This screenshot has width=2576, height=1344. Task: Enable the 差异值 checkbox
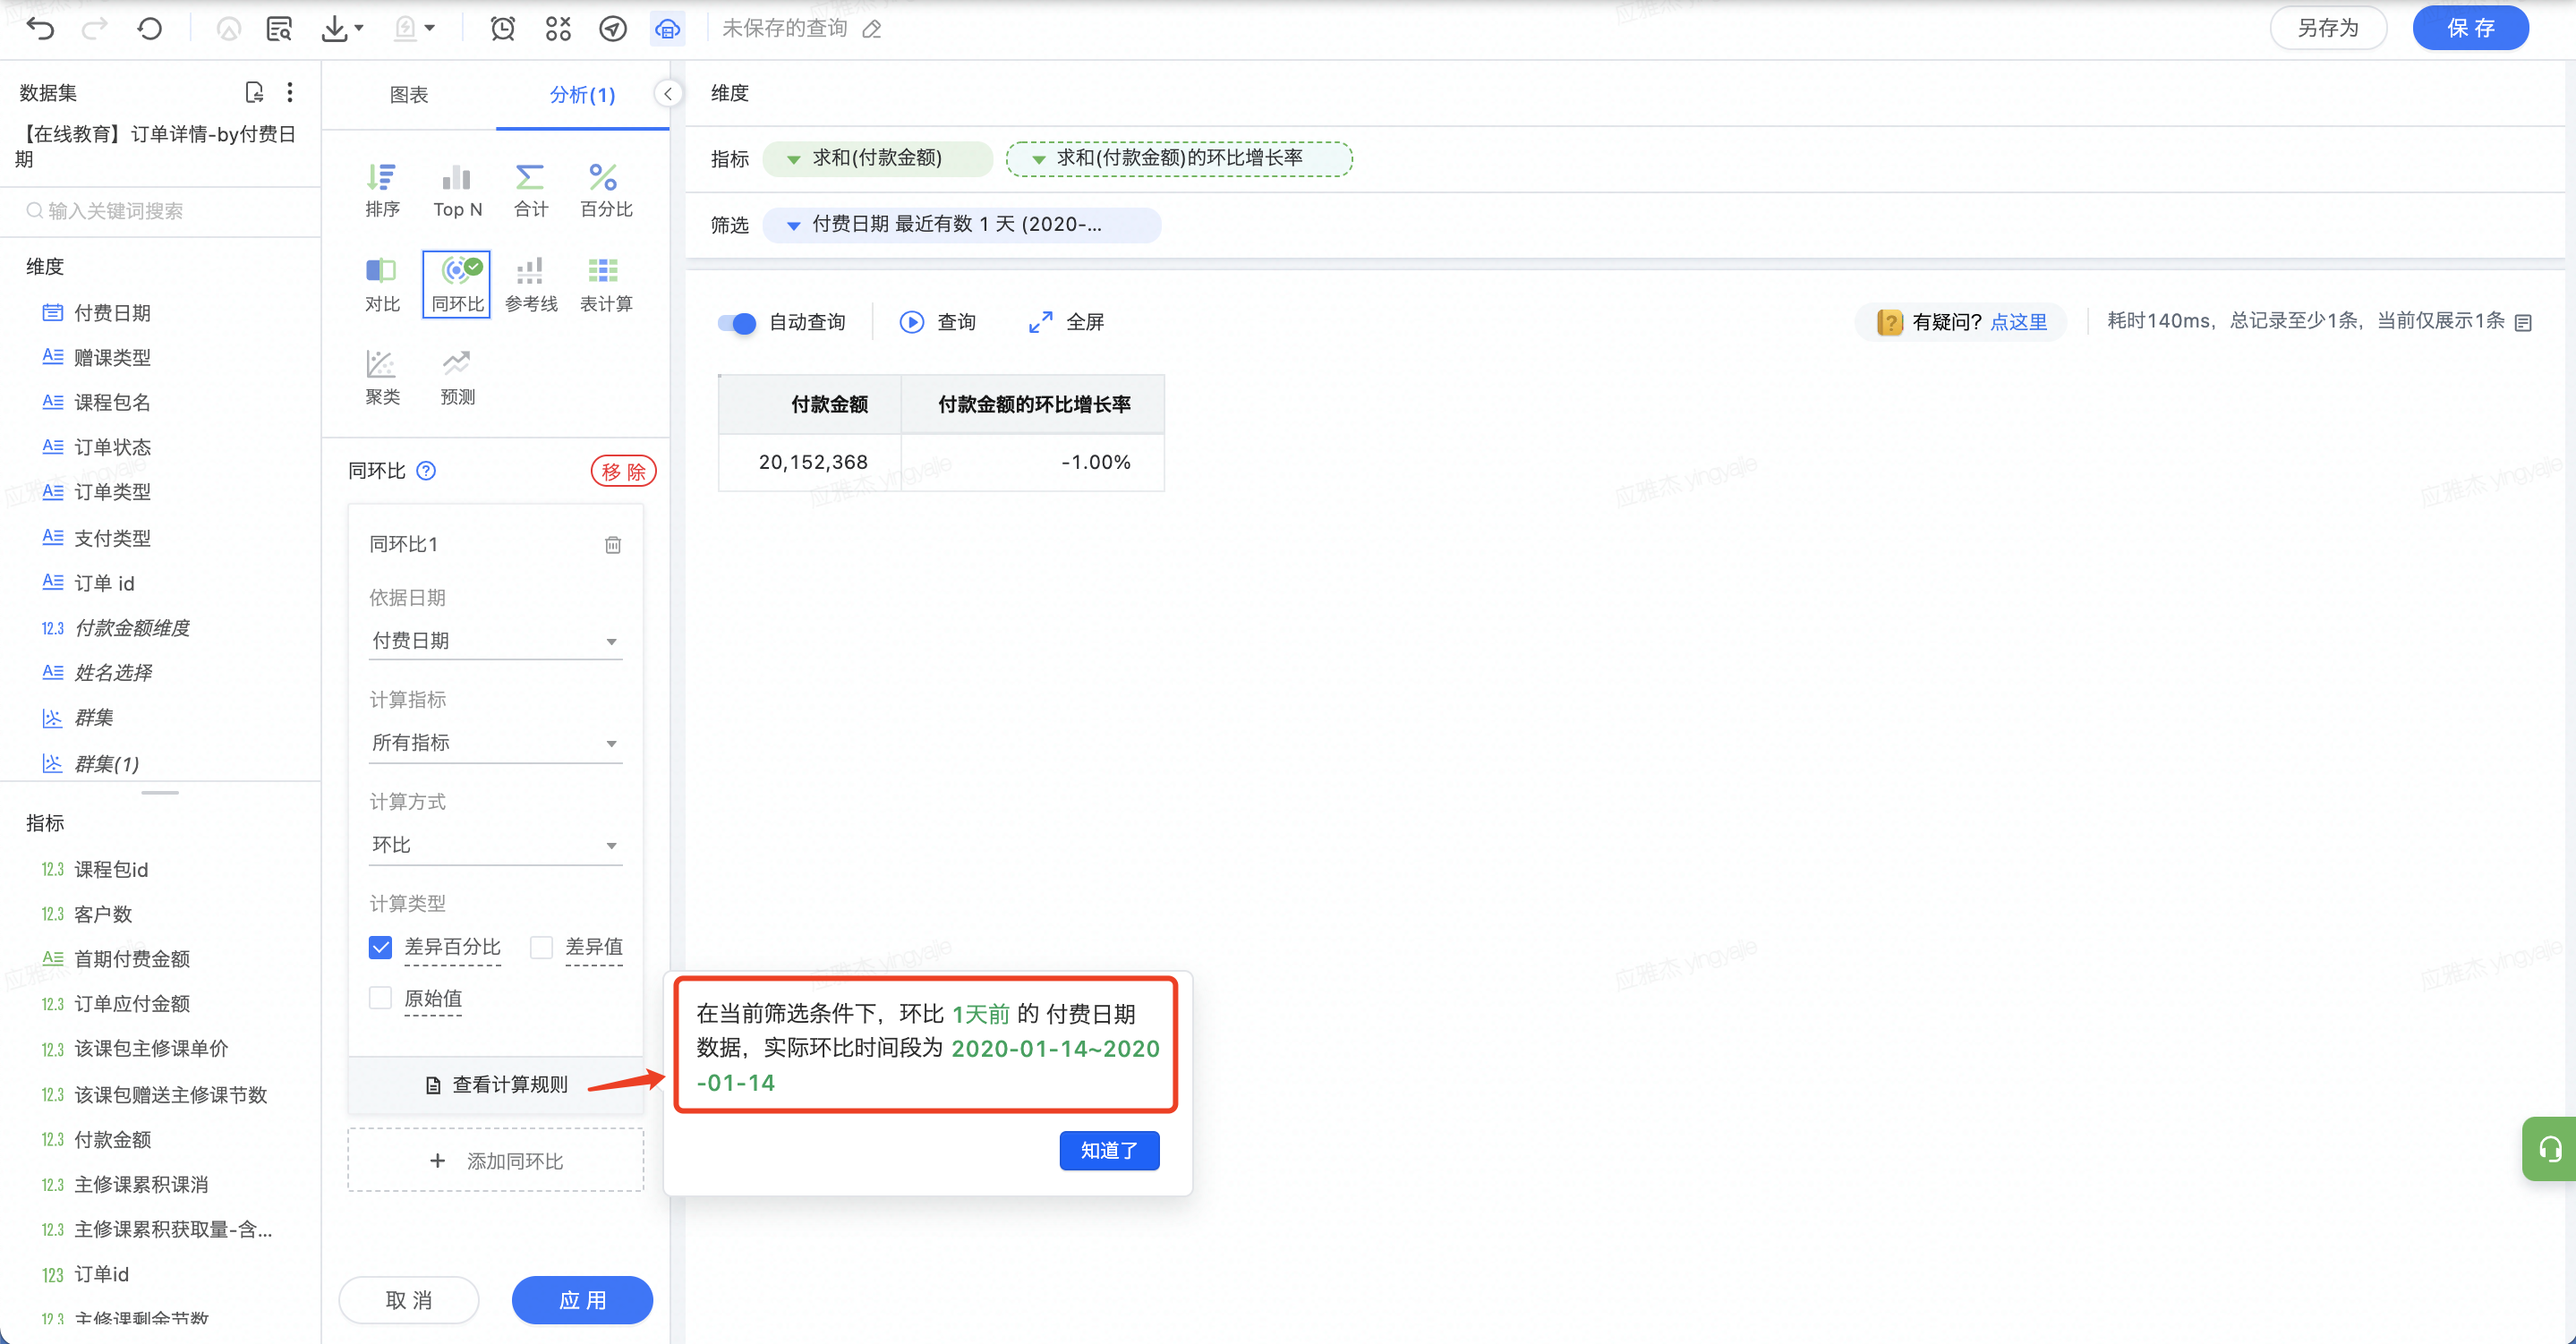[x=541, y=947]
